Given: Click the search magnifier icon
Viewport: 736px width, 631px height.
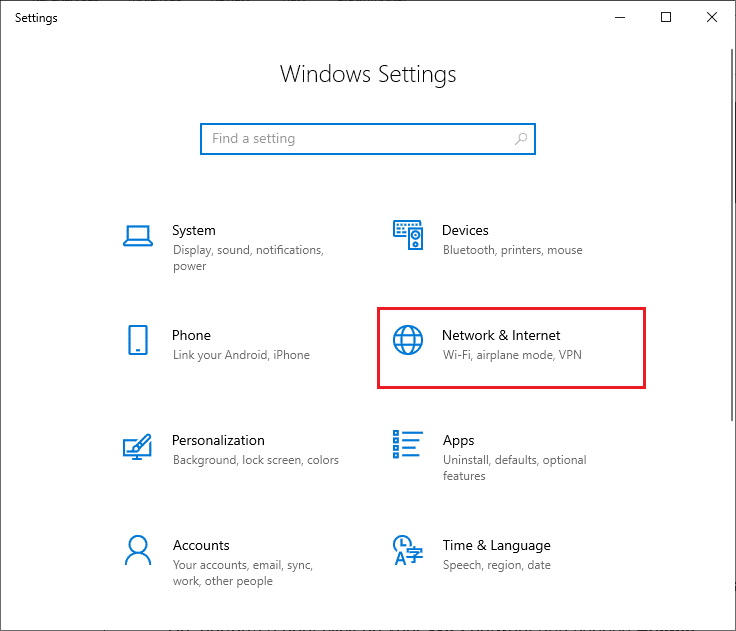Looking at the screenshot, I should pos(520,139).
